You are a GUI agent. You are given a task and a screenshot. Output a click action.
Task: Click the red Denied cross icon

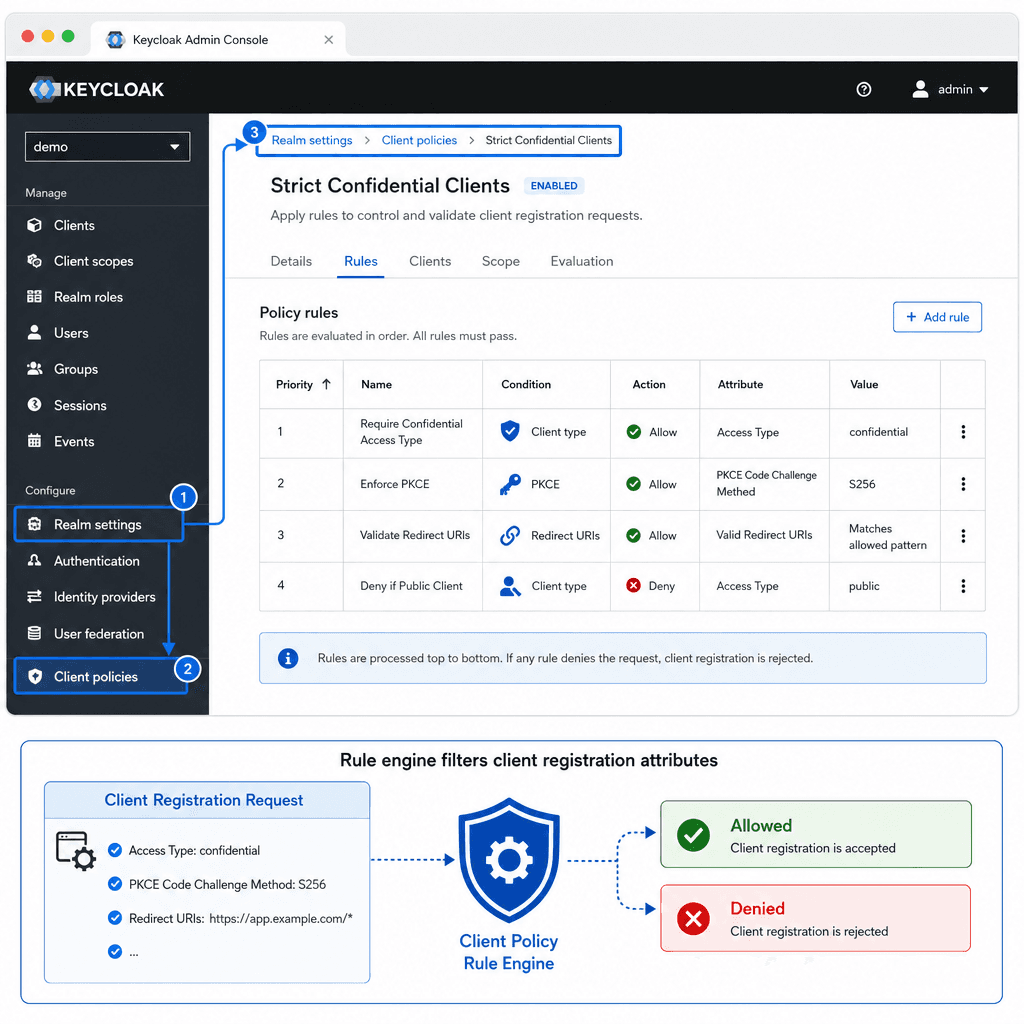point(694,919)
